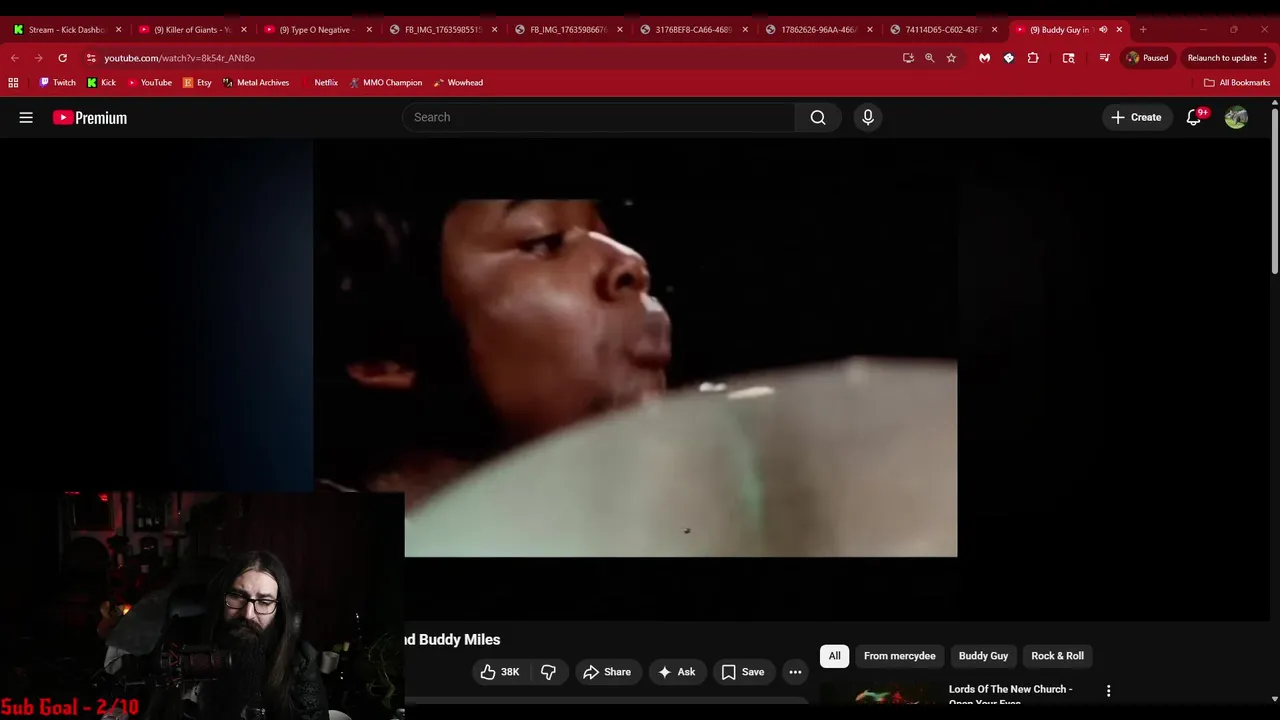
Task: Click Relaunch to update
Action: pyautogui.click(x=1222, y=58)
